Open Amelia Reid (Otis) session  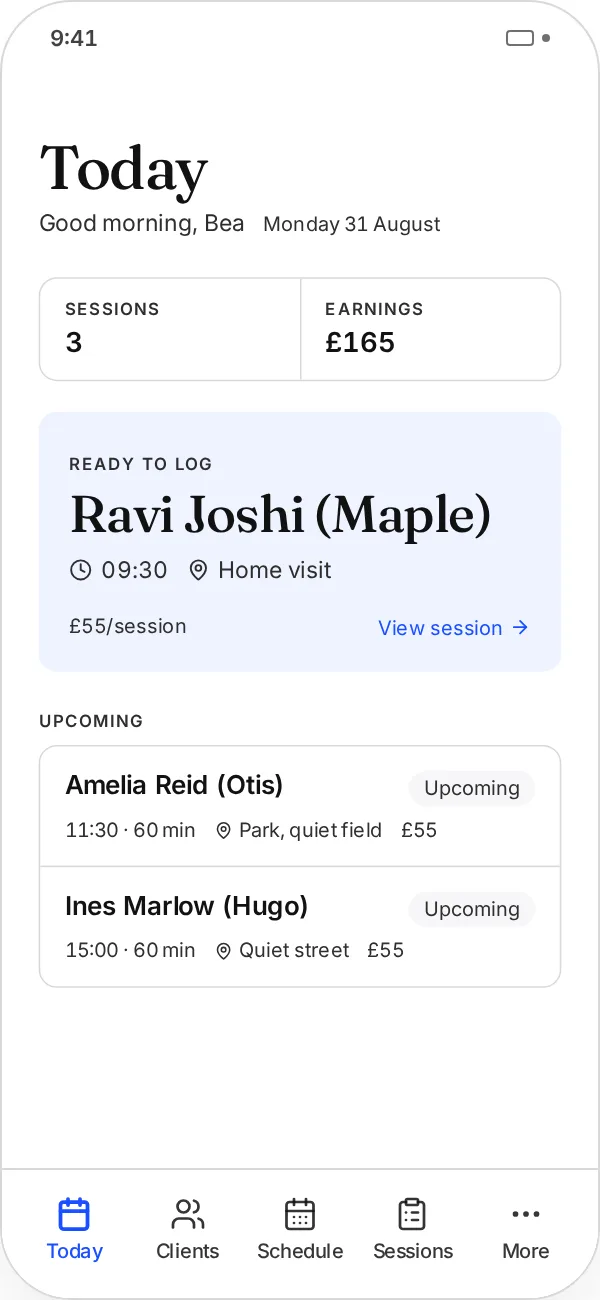[300, 806]
